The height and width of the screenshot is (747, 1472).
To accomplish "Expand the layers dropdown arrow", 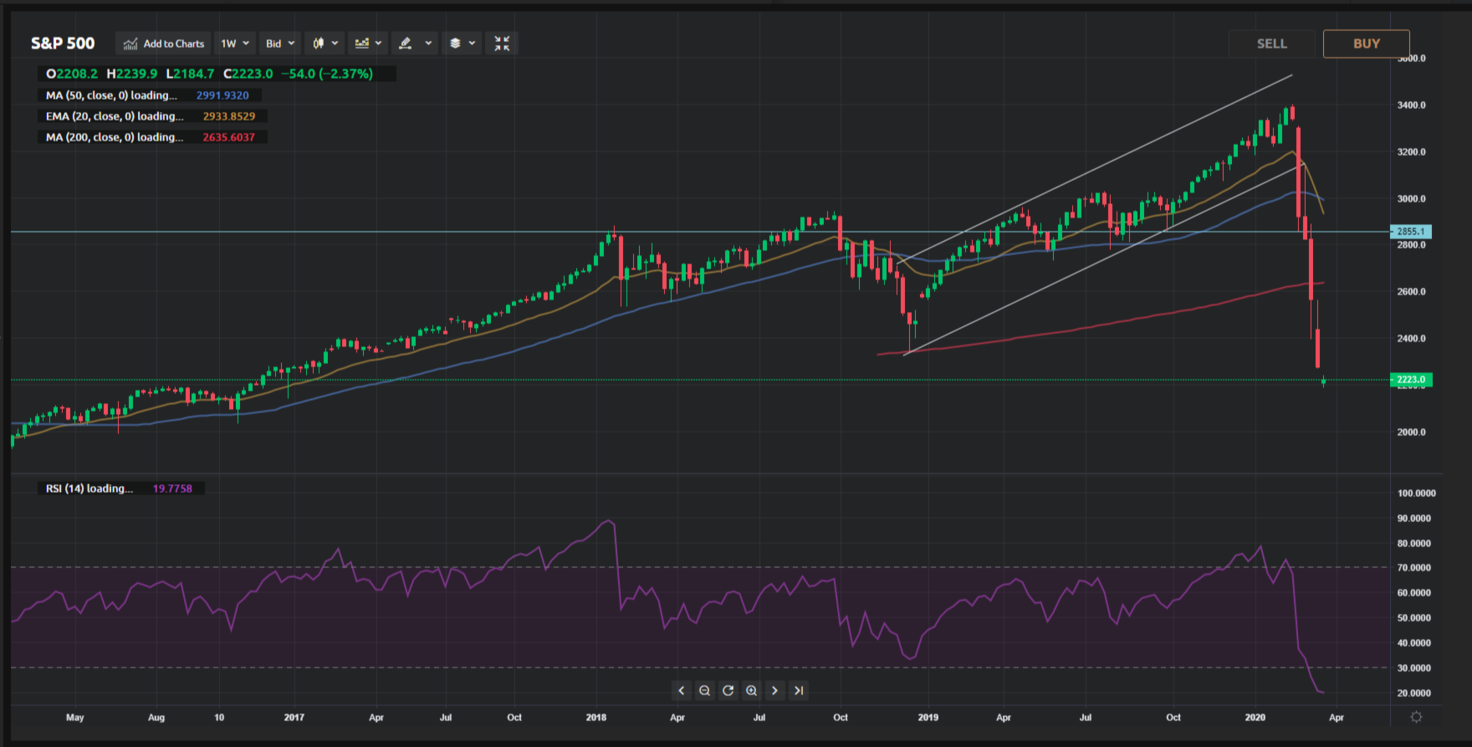I will pyautogui.click(x=472, y=43).
